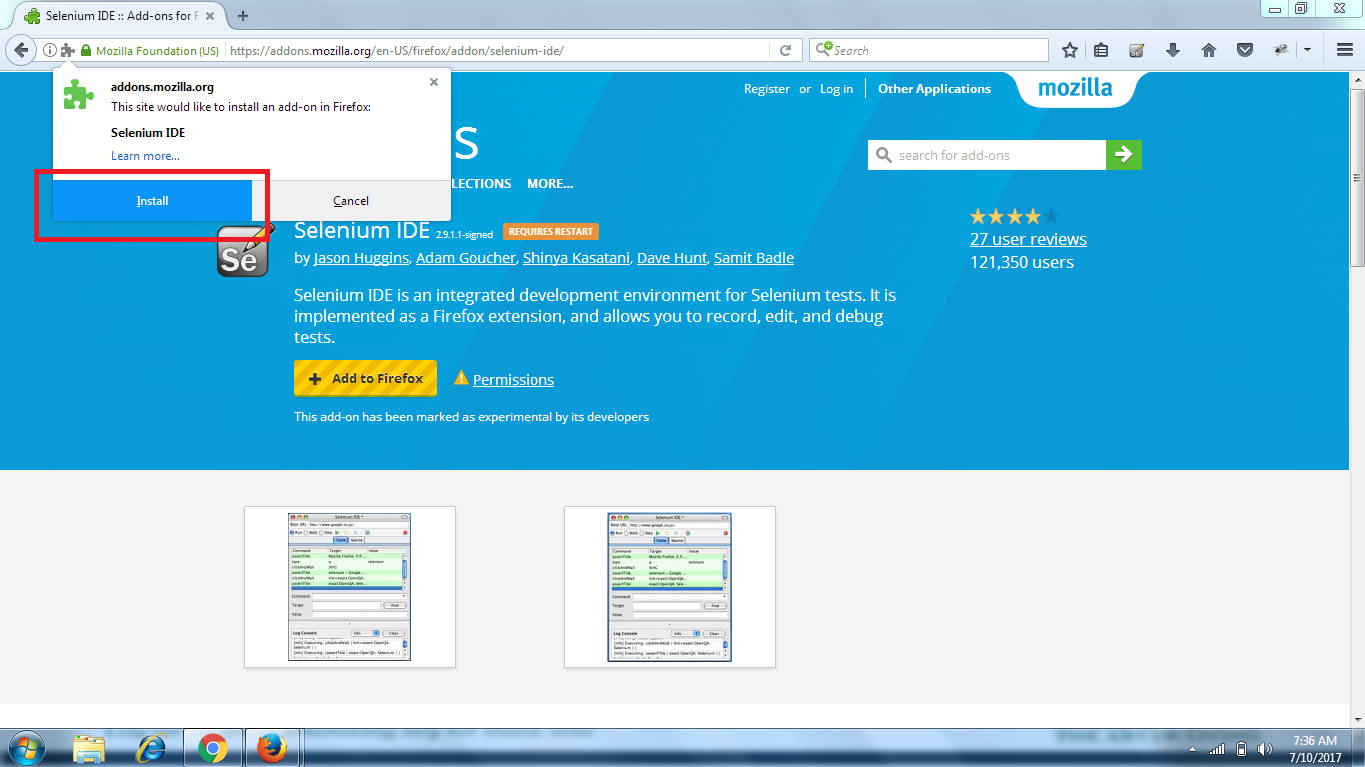
Task: Click Install in the popup
Action: pyautogui.click(x=152, y=201)
